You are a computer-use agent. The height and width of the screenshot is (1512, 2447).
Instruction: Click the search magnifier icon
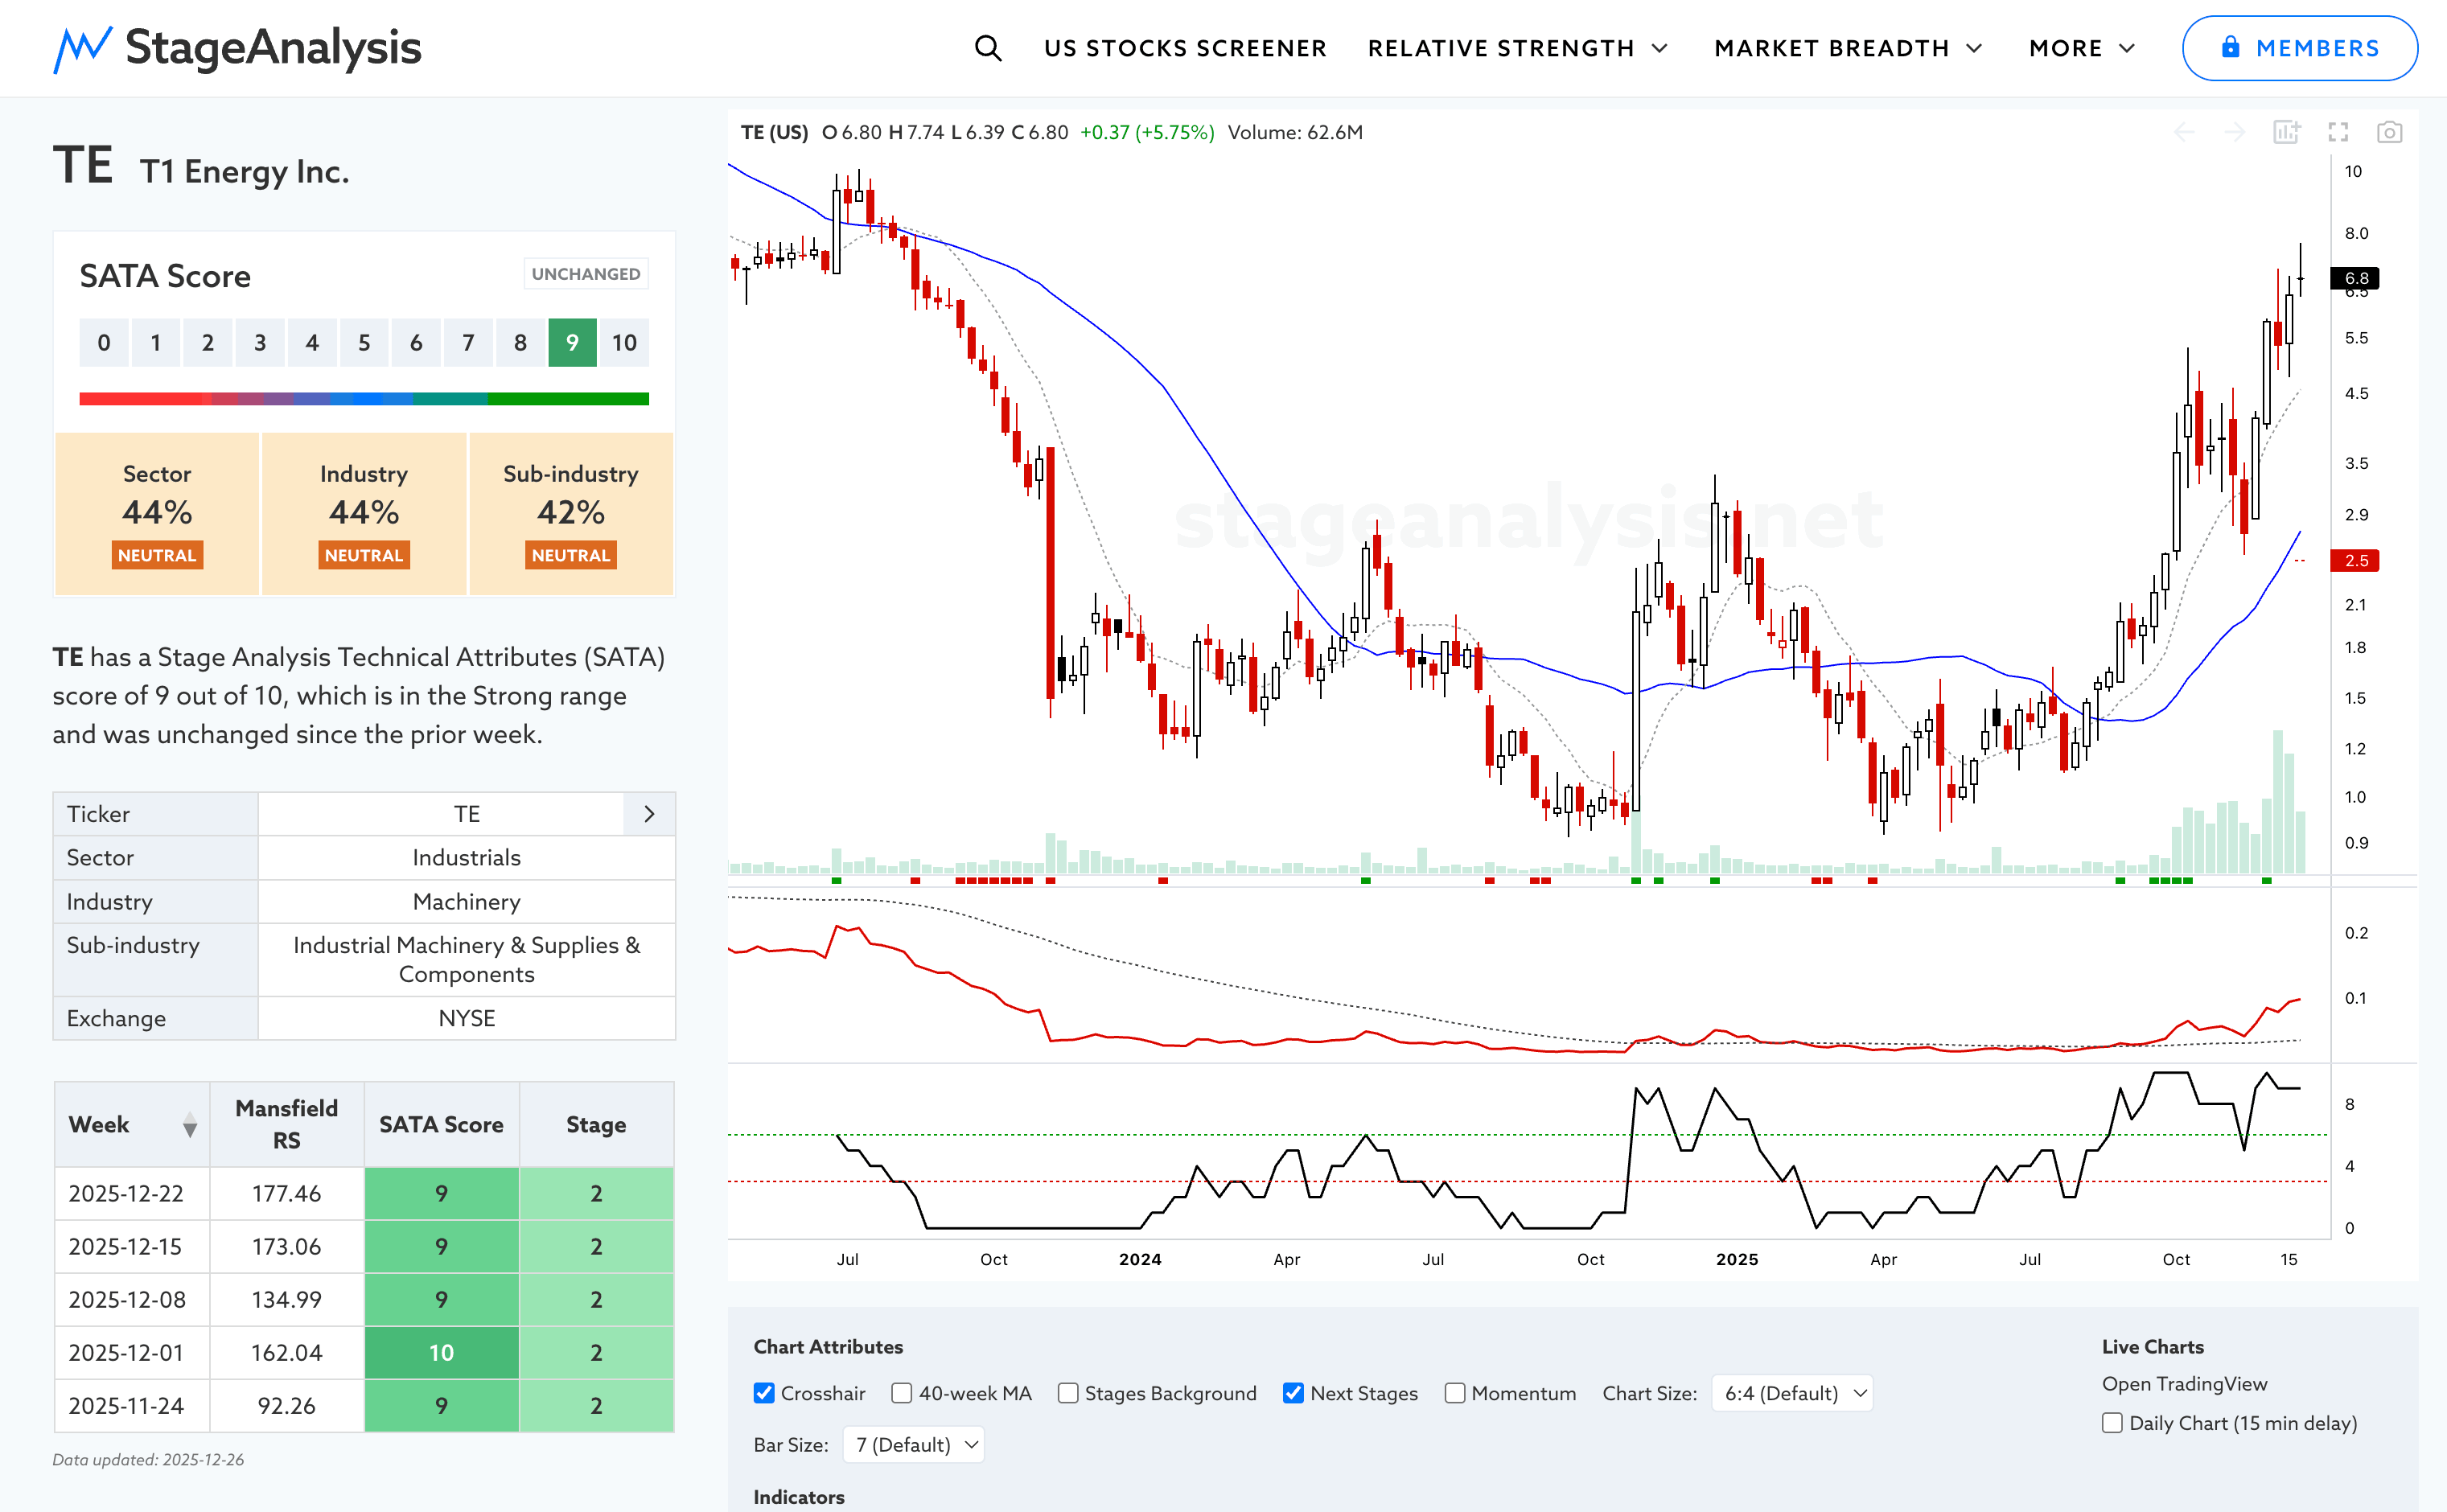(987, 48)
